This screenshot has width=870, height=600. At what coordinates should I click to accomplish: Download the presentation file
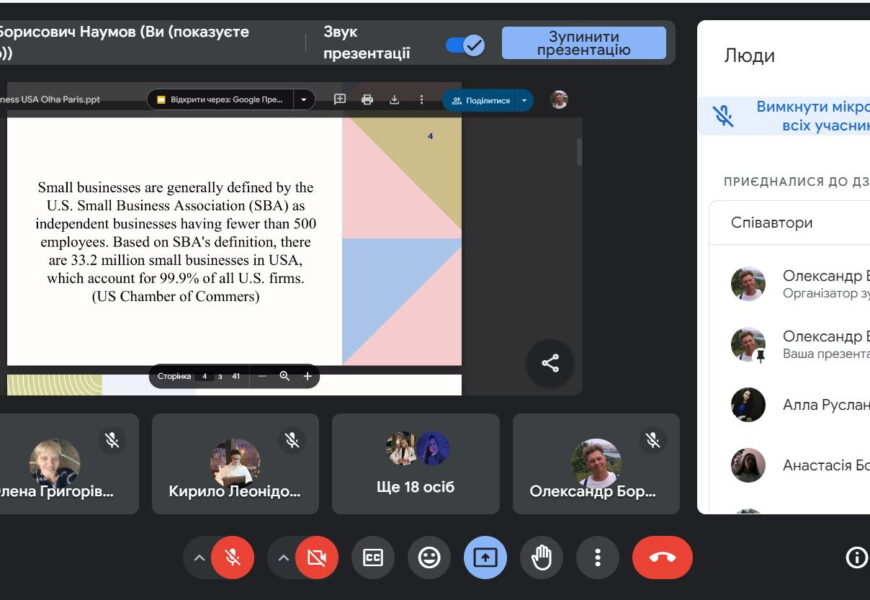pos(394,100)
